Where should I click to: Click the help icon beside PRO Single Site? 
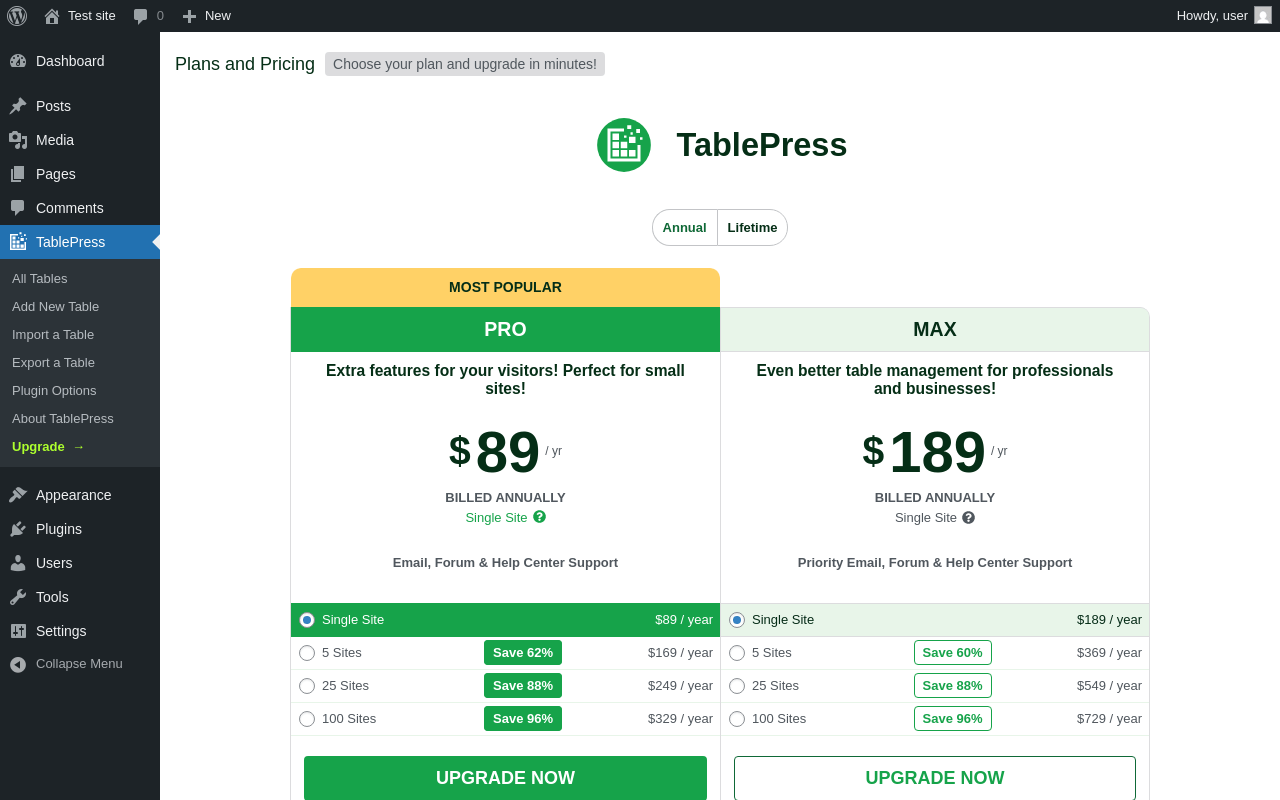(x=540, y=517)
